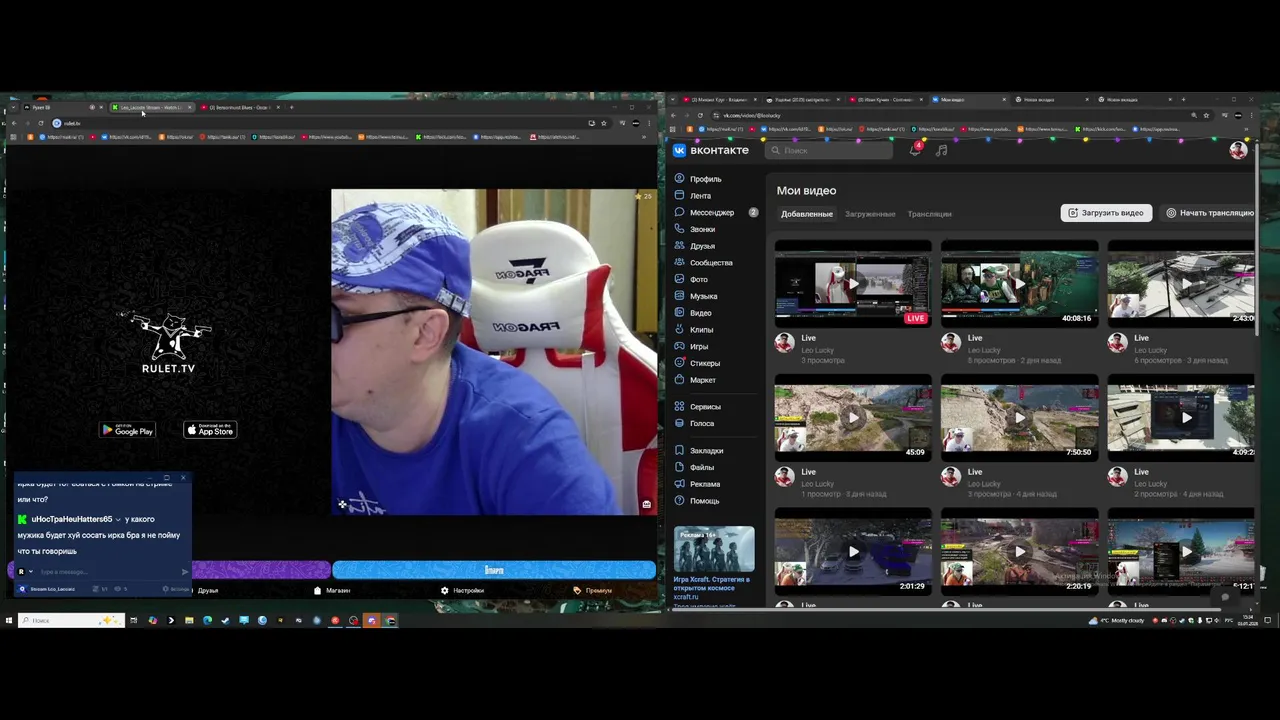The width and height of the screenshot is (1280, 720).
Task: Open Видео in the VK sidebar
Action: click(x=693, y=313)
